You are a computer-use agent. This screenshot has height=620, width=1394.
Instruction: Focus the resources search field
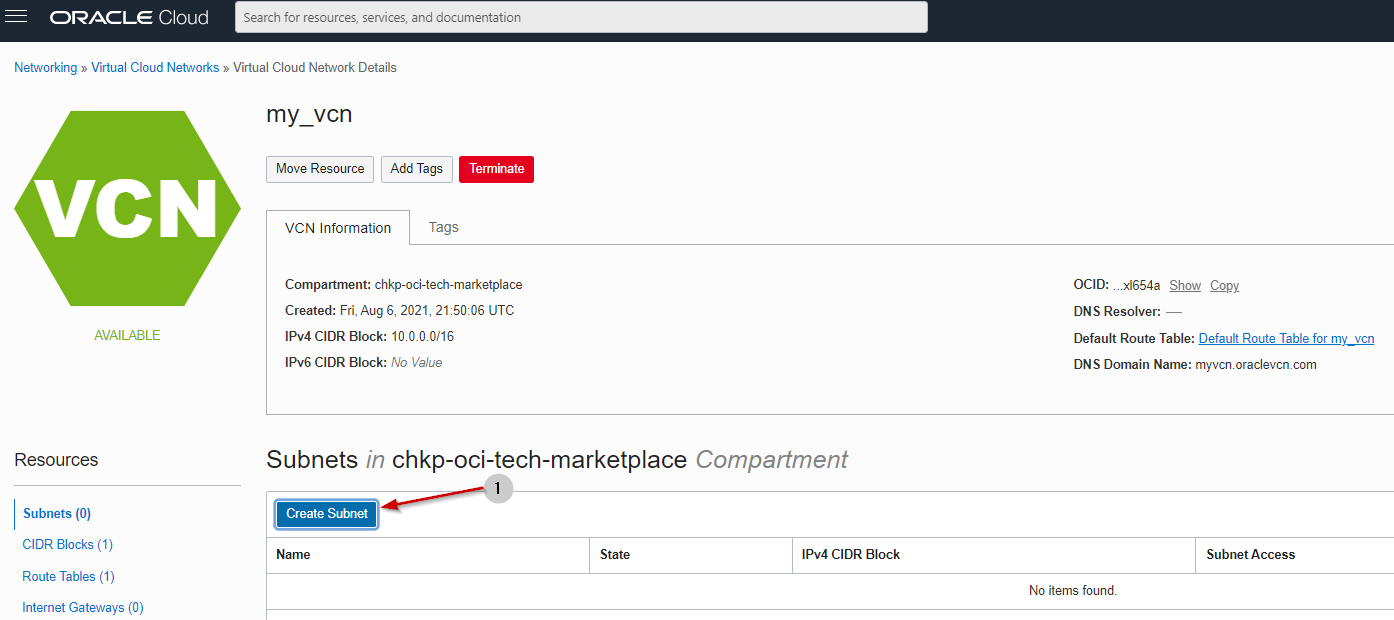coord(581,17)
